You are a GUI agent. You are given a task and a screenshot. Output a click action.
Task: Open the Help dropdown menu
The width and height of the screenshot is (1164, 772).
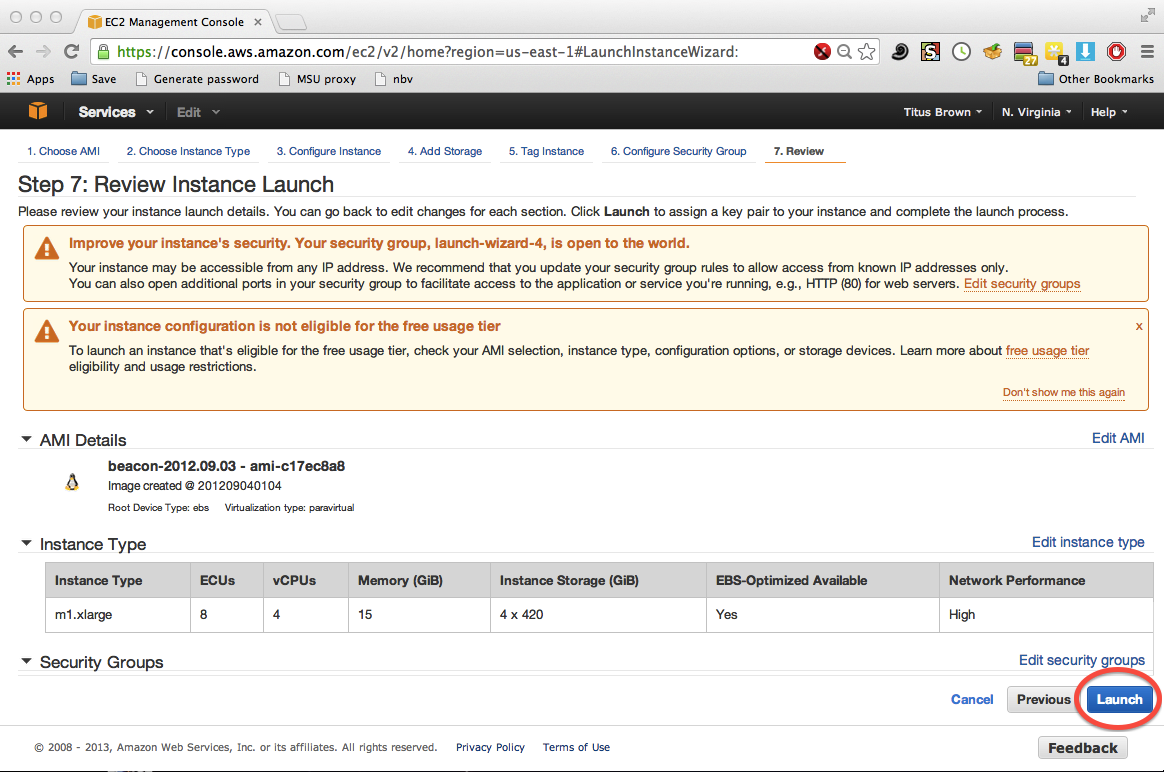pyautogui.click(x=1109, y=112)
